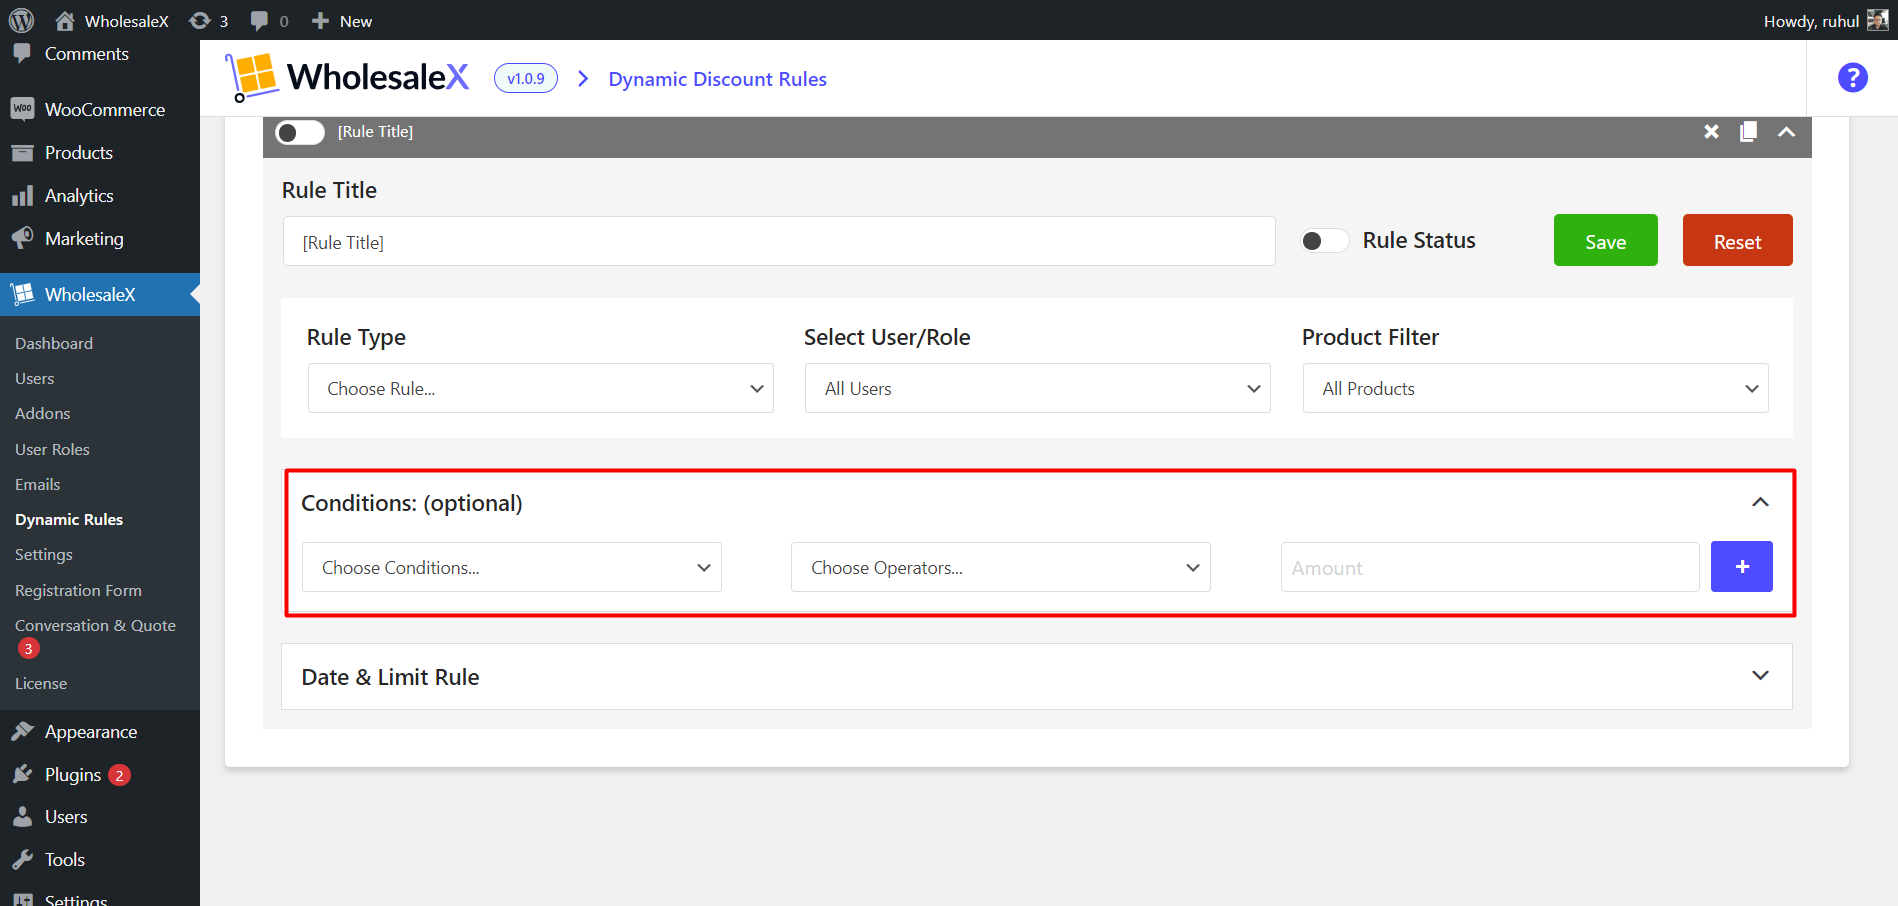This screenshot has width=1898, height=906.
Task: Click the Amount input field
Action: (1489, 567)
